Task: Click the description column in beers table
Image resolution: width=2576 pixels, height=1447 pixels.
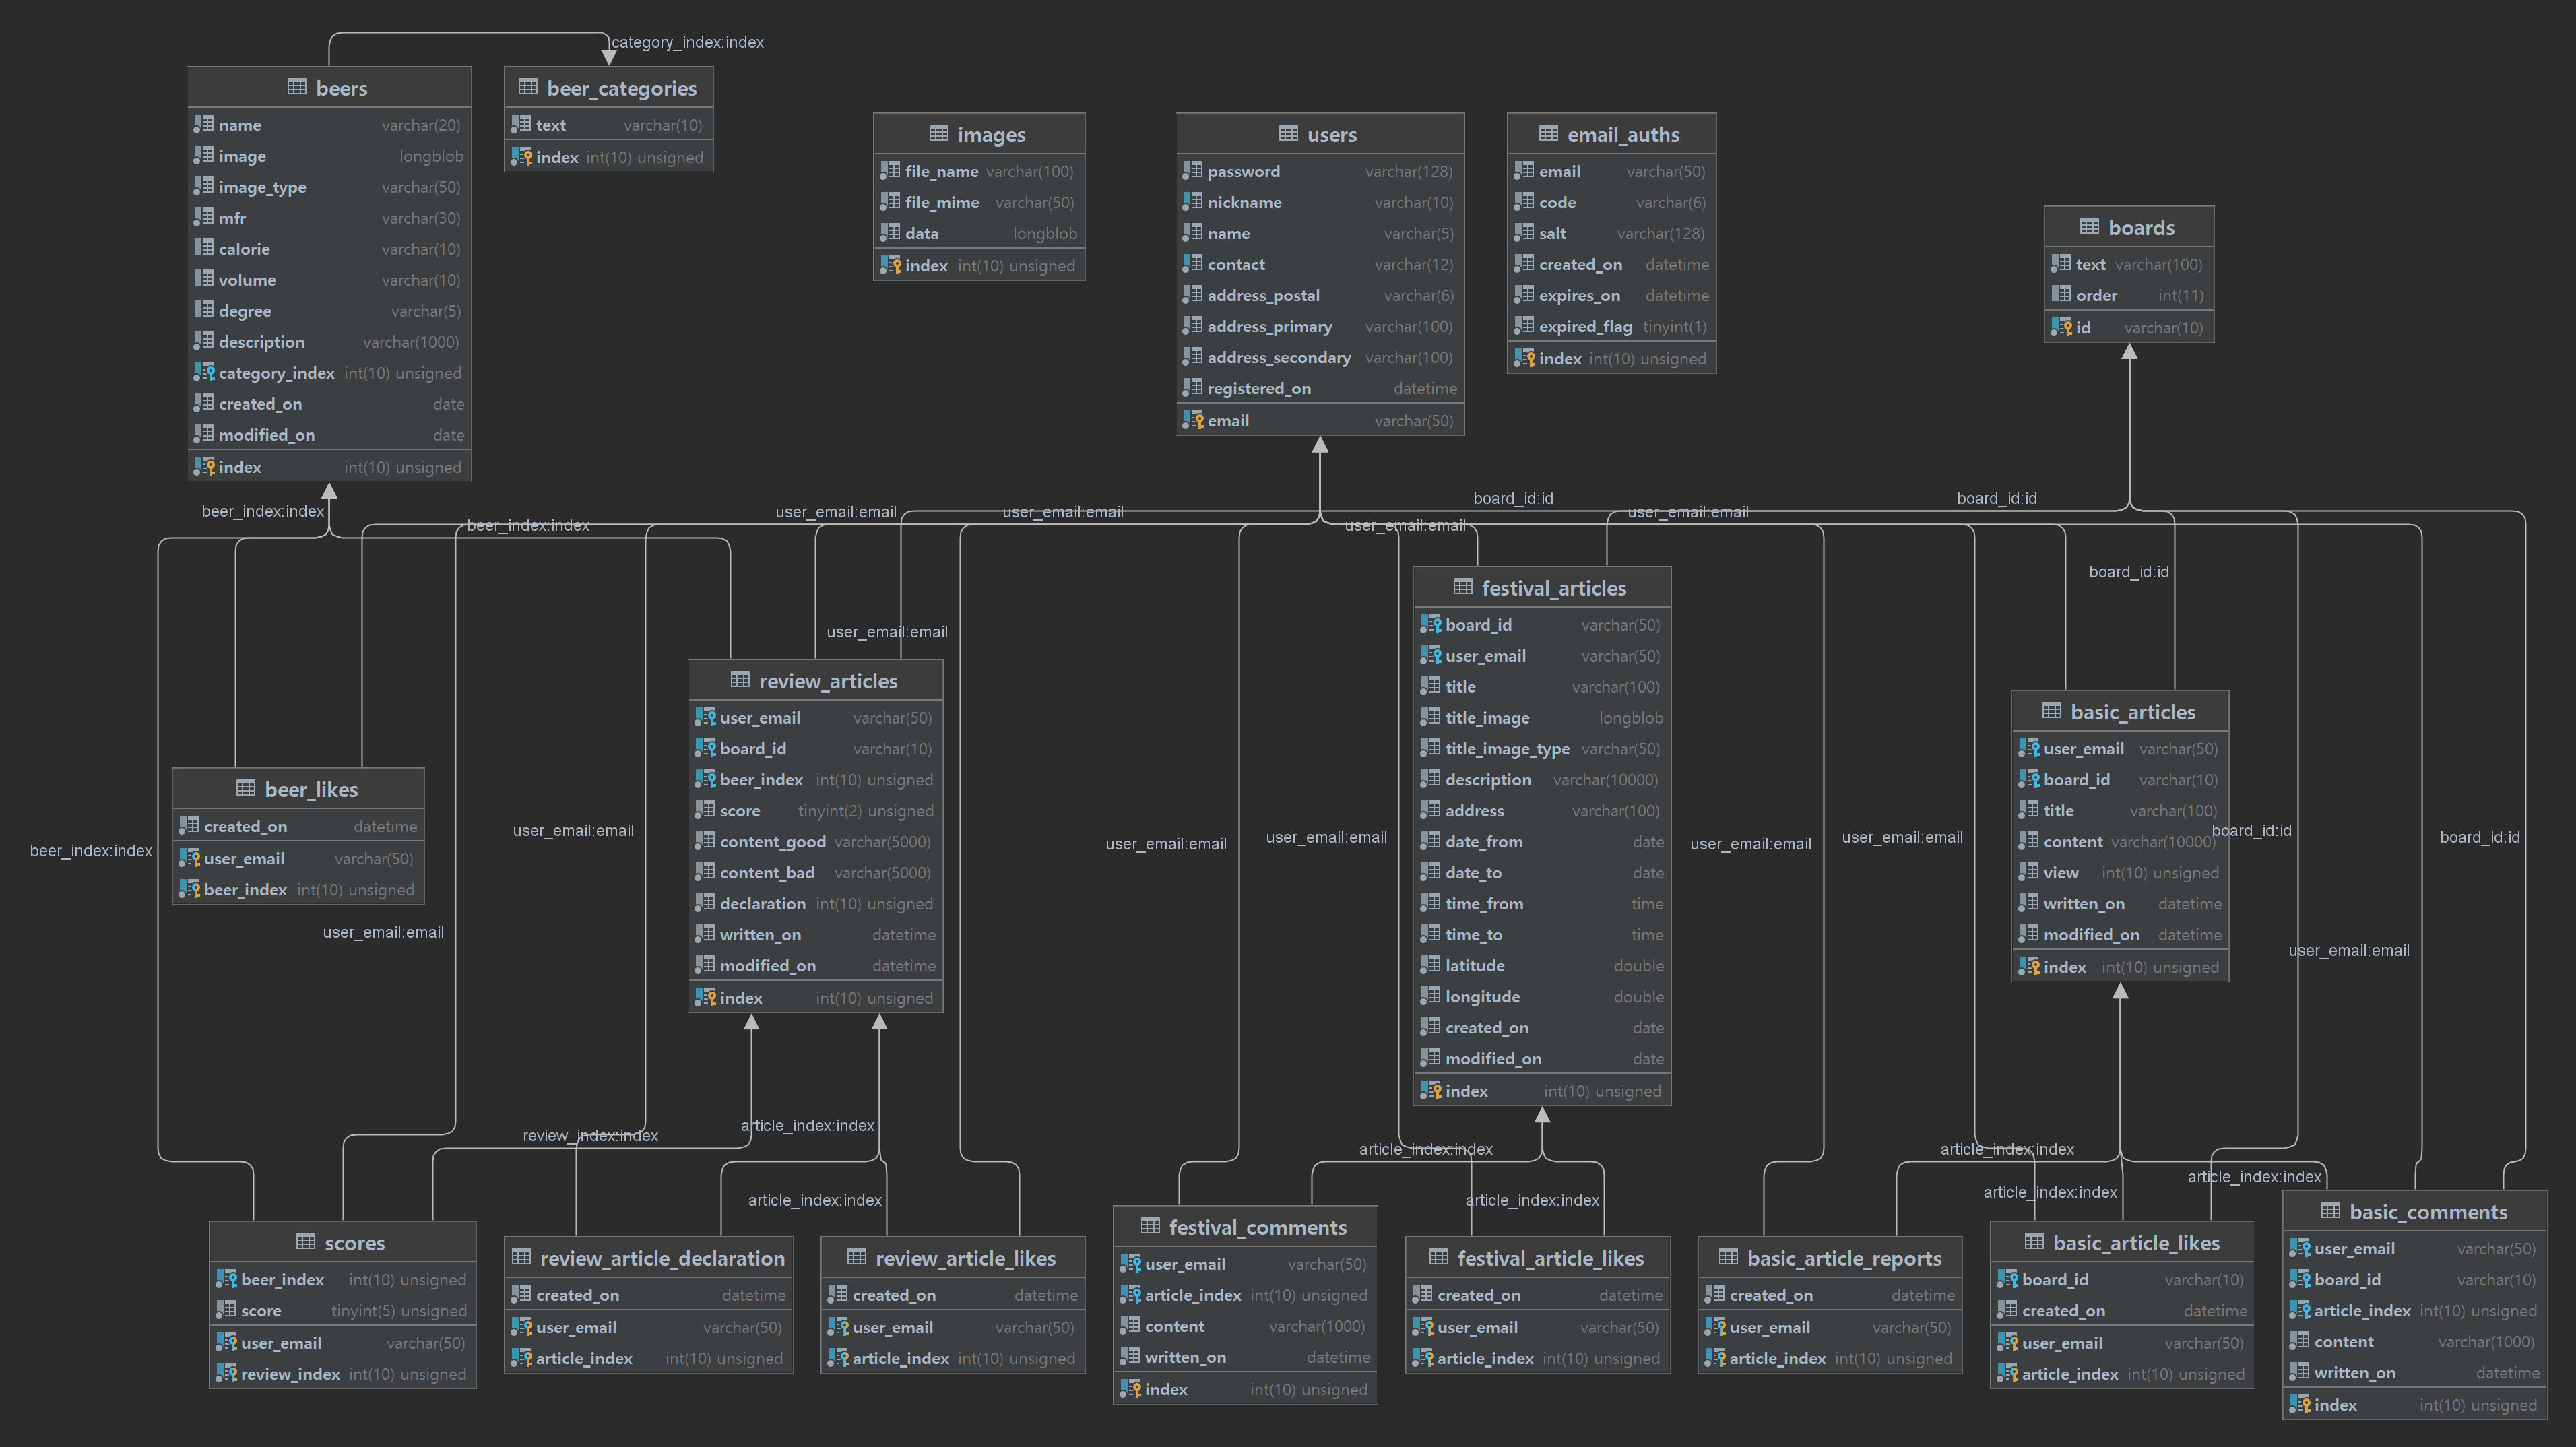Action: (x=329, y=341)
